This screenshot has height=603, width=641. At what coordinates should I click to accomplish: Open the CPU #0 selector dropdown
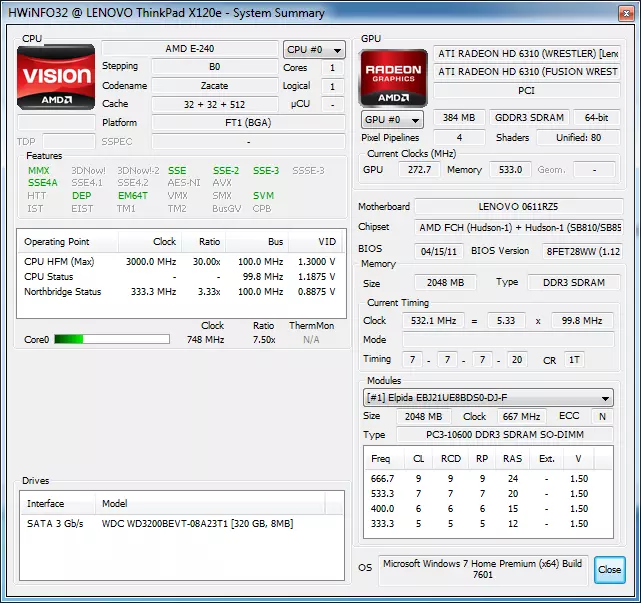tap(314, 50)
